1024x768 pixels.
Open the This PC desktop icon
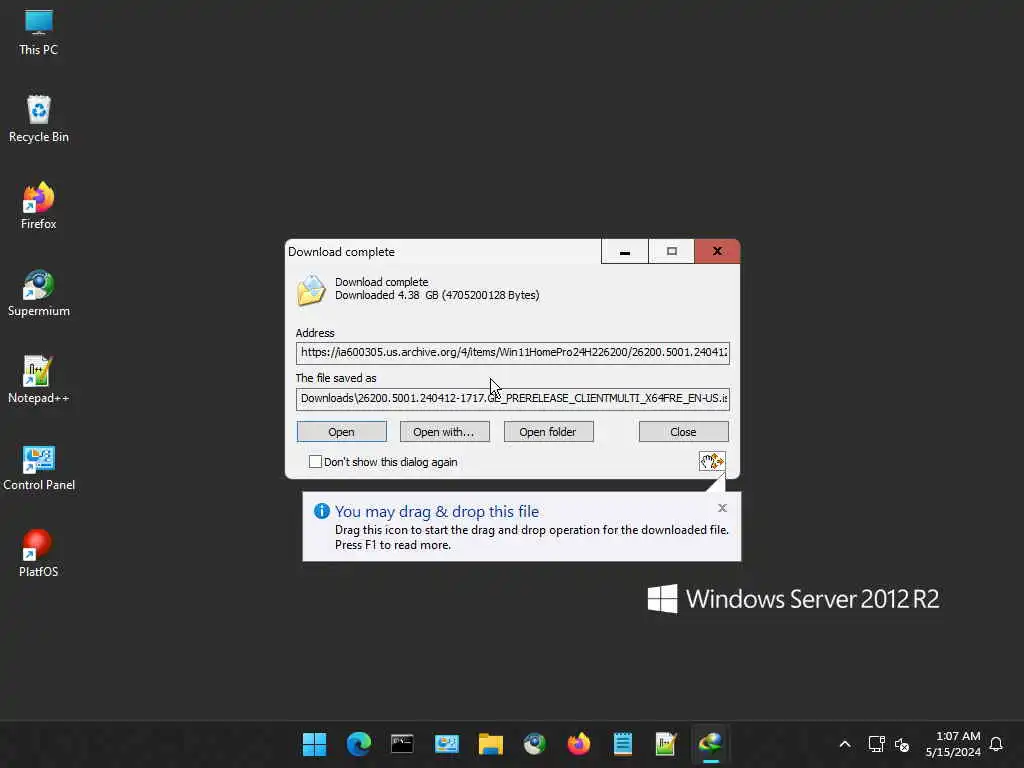point(39,33)
